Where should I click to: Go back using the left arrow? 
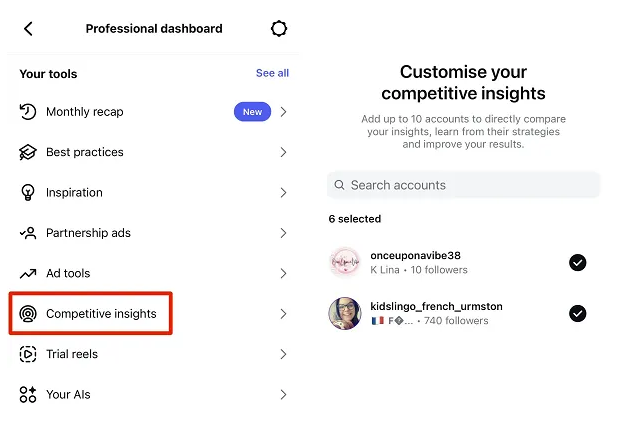(28, 29)
